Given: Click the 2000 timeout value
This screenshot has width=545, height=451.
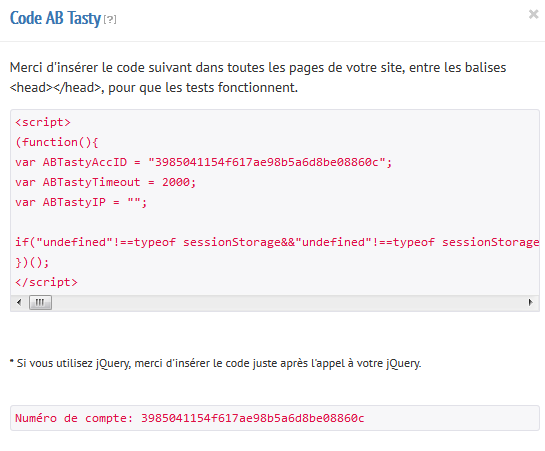Looking at the screenshot, I should click(176, 182).
